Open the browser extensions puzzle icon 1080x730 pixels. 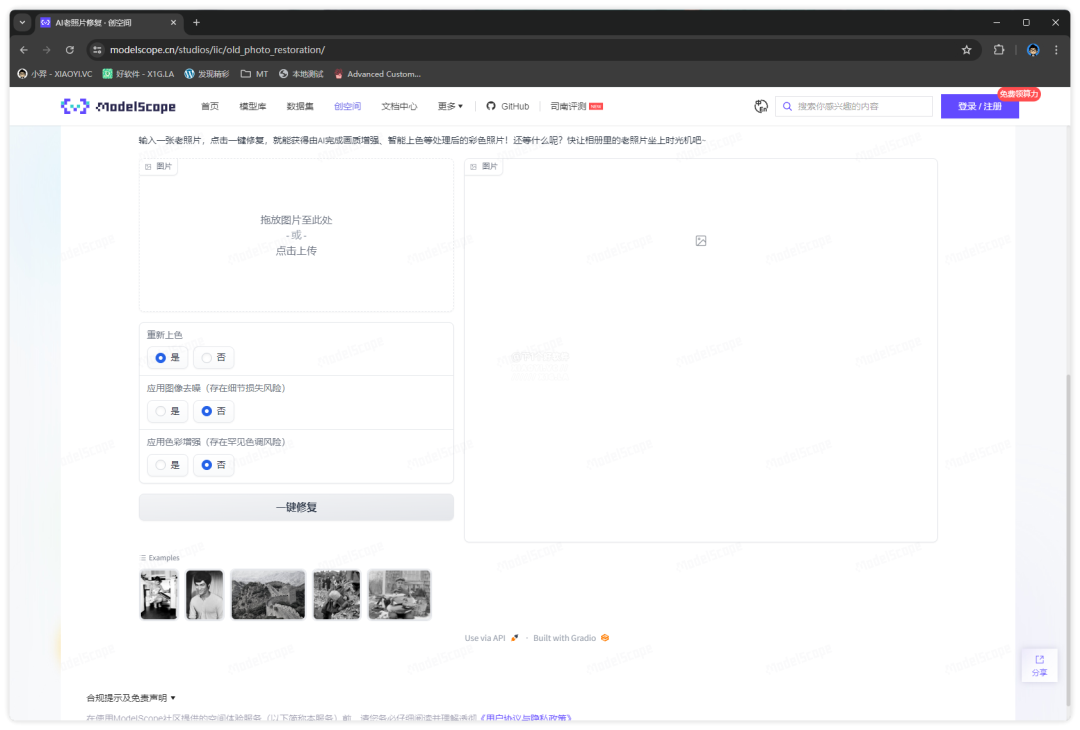999,50
